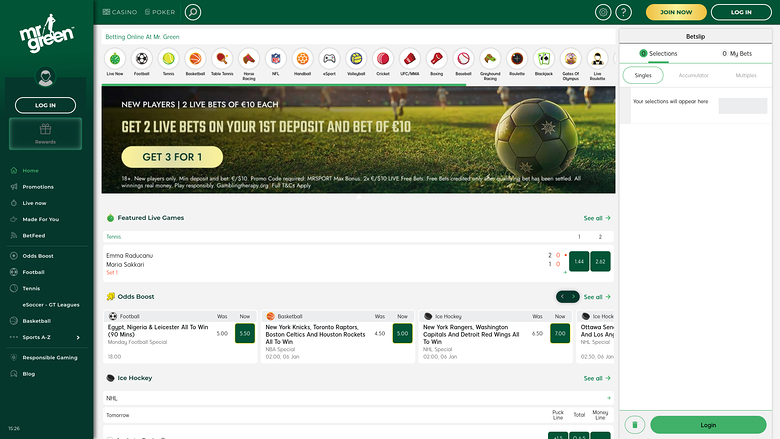
Task: Go to Casino in top bar
Action: point(120,12)
